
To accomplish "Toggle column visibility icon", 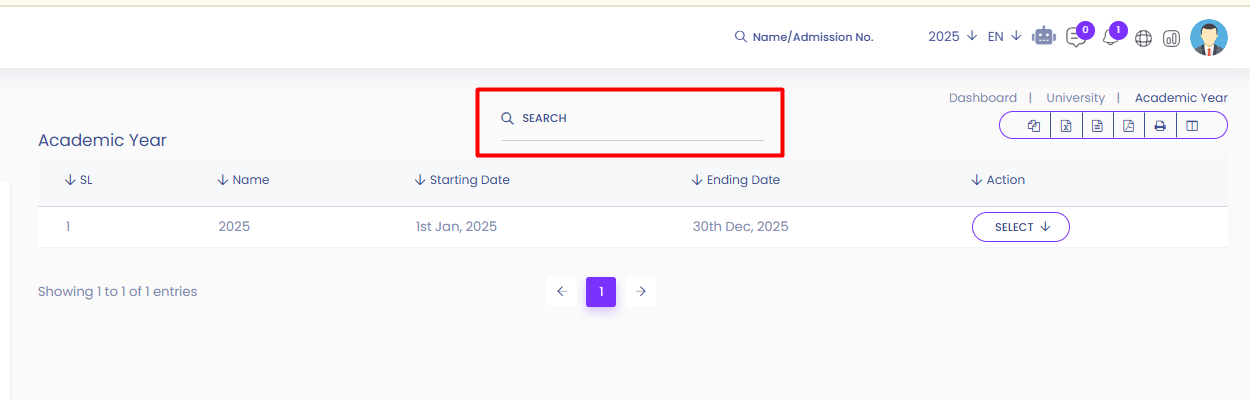I will (x=1191, y=126).
